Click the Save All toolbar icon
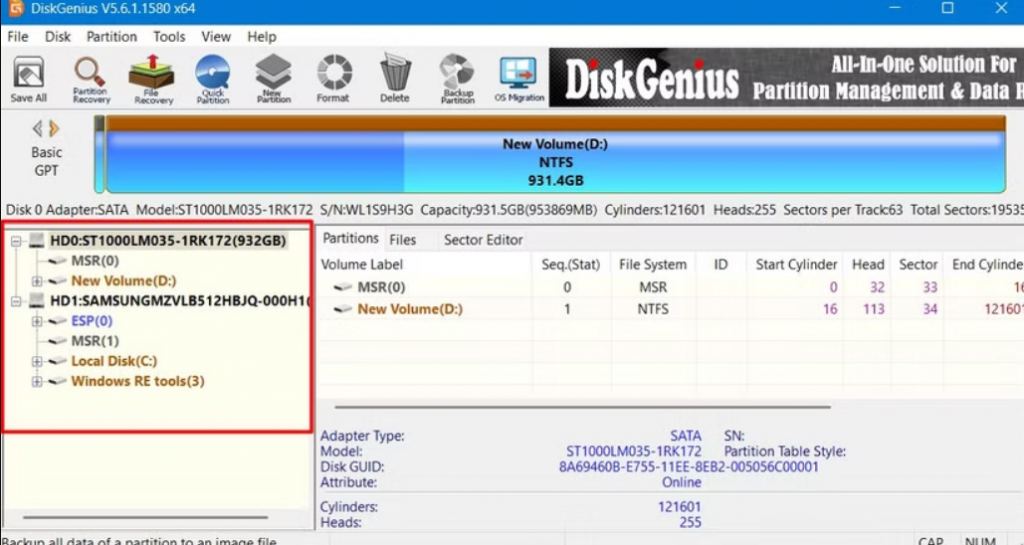Viewport: 1024px width, 545px height. (28, 79)
